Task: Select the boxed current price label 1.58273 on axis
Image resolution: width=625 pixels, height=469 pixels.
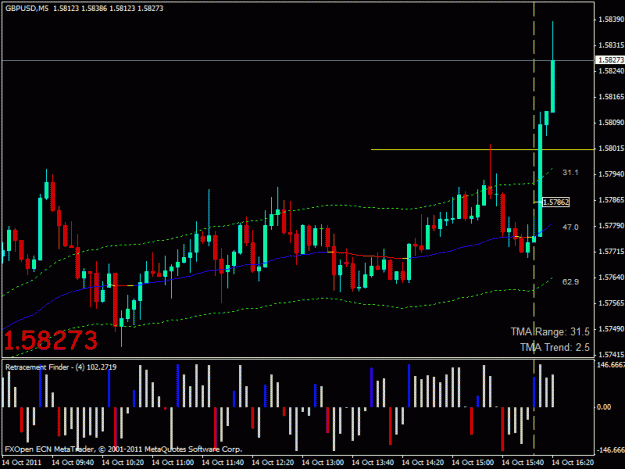Action: pyautogui.click(x=610, y=60)
